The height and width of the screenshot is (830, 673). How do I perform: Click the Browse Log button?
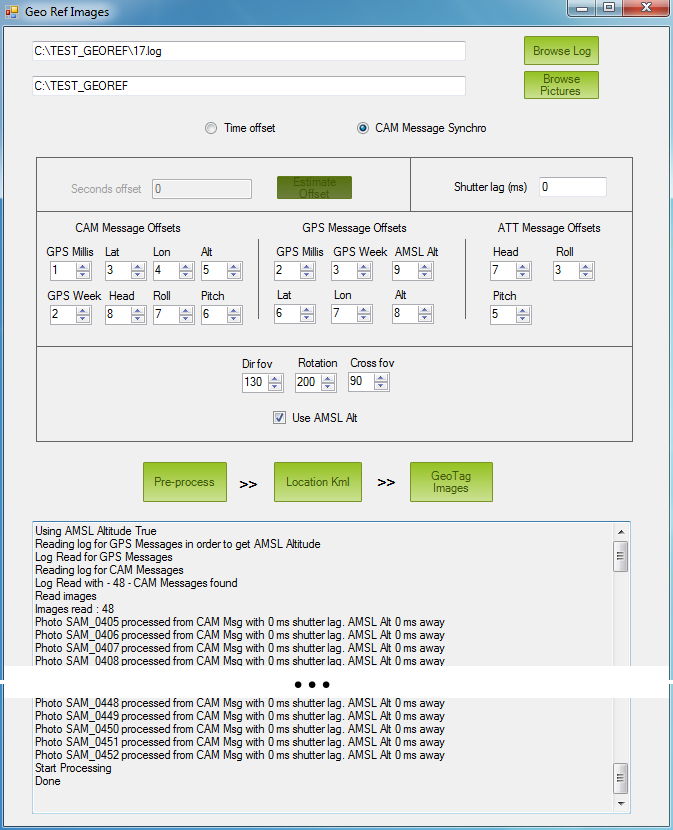[561, 51]
